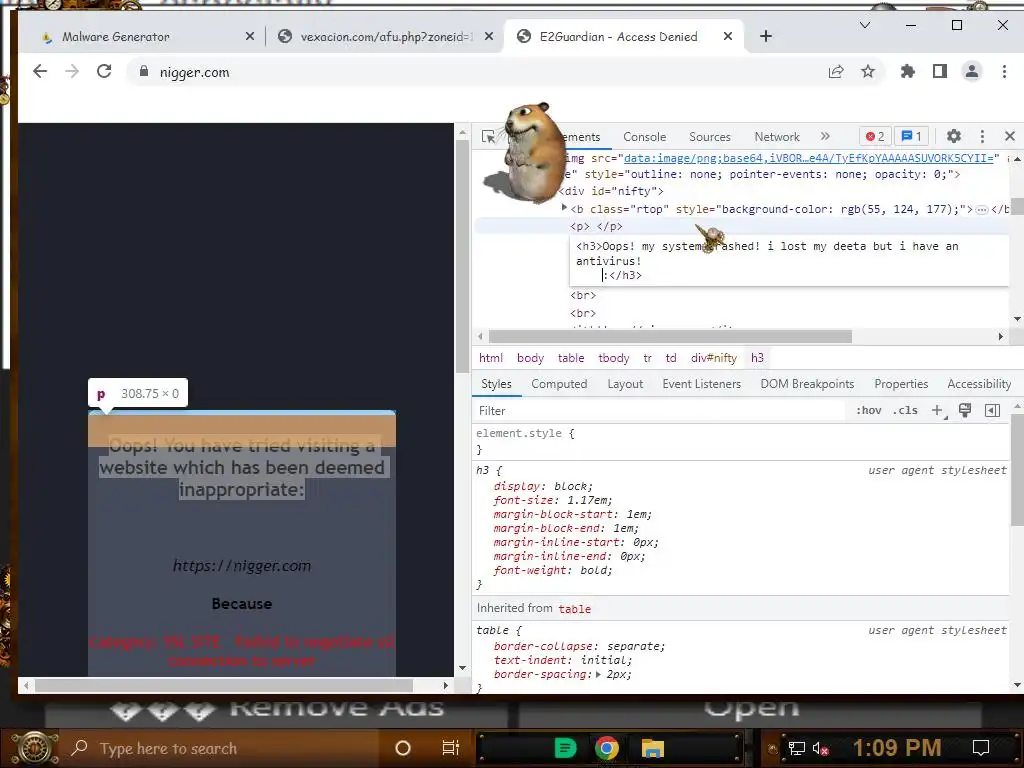Screen dimensions: 1024x768
Task: Toggle .cls element classes panel
Action: (905, 410)
